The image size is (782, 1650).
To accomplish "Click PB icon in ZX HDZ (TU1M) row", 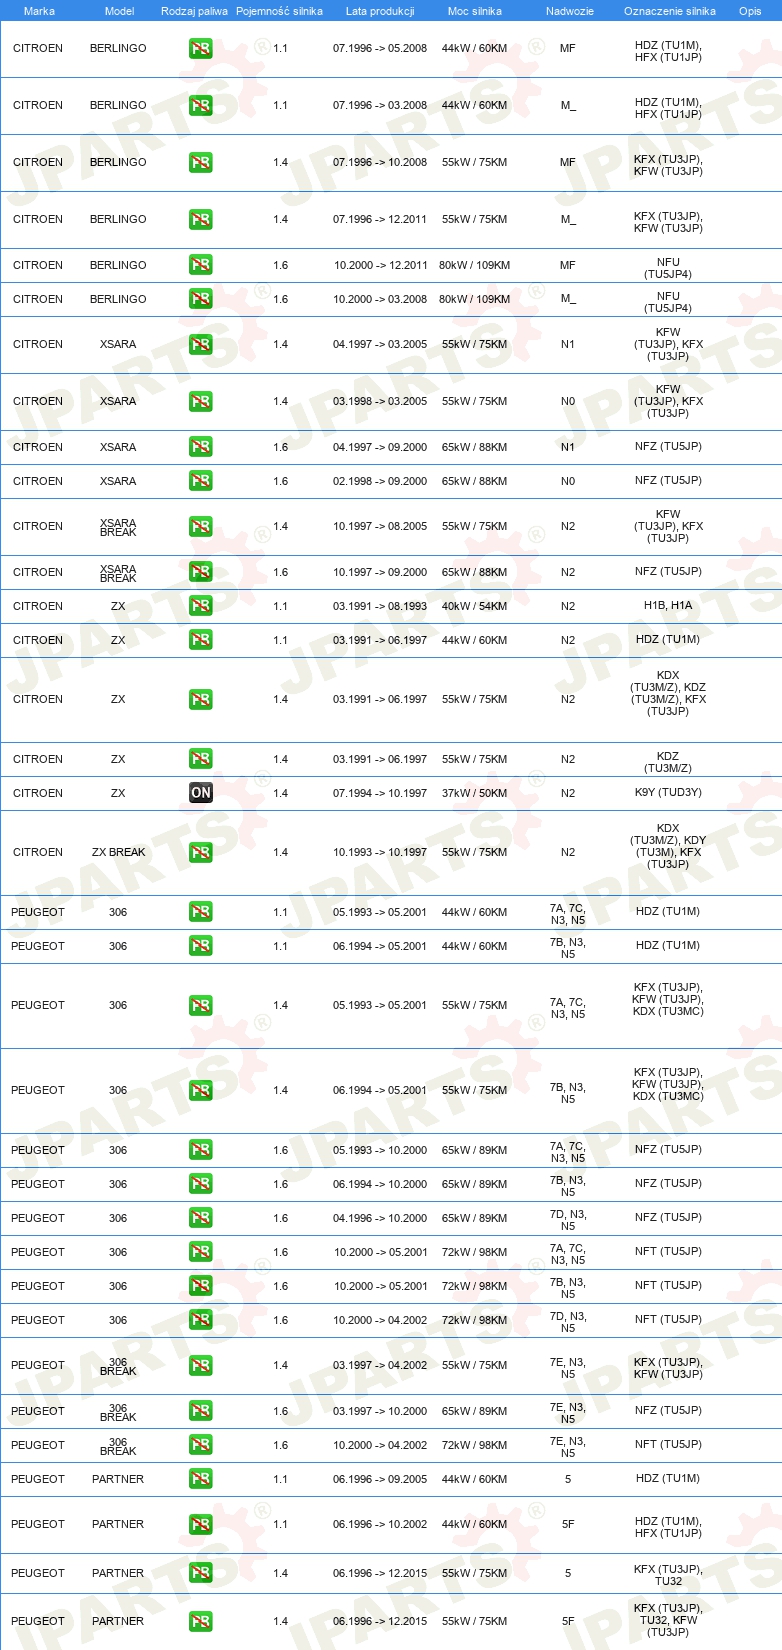I will 201,640.
